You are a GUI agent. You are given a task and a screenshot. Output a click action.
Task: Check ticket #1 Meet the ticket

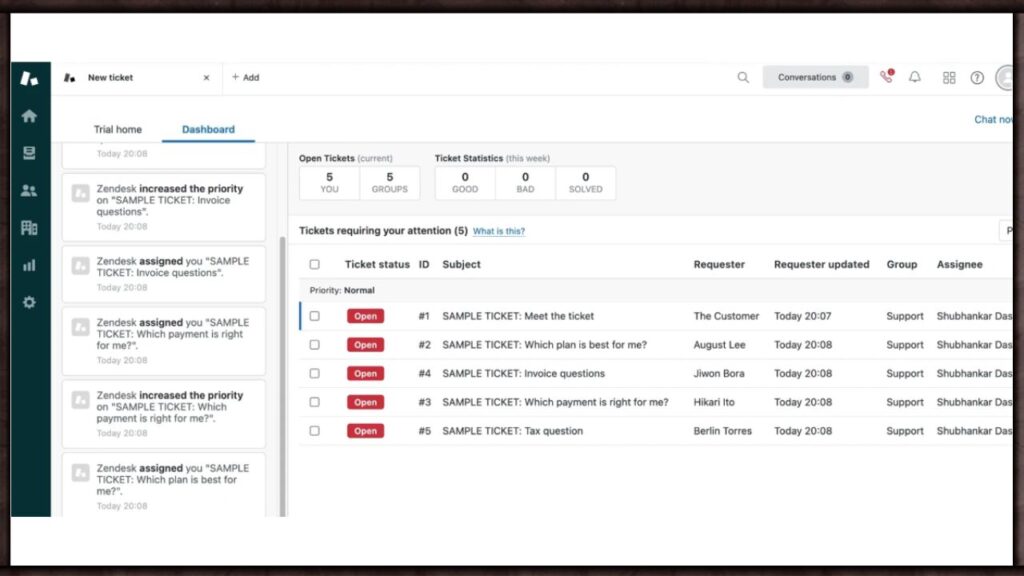[315, 316]
